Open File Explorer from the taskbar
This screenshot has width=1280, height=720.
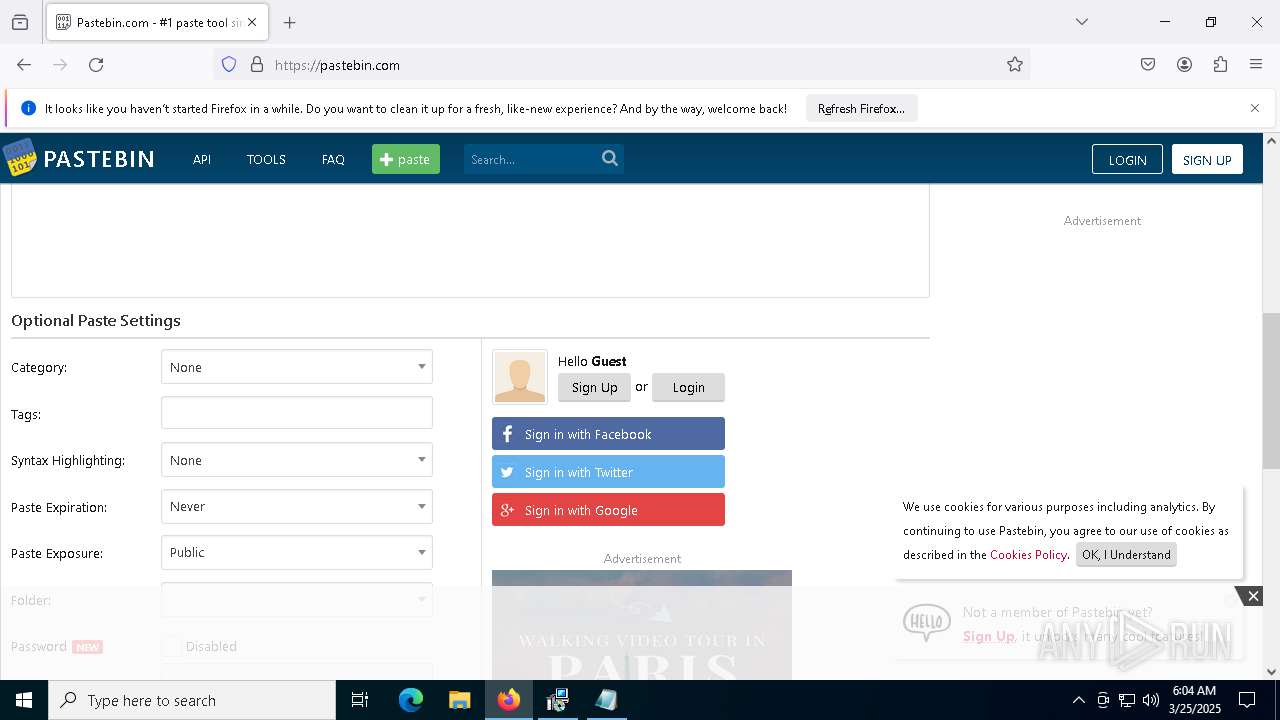click(459, 700)
